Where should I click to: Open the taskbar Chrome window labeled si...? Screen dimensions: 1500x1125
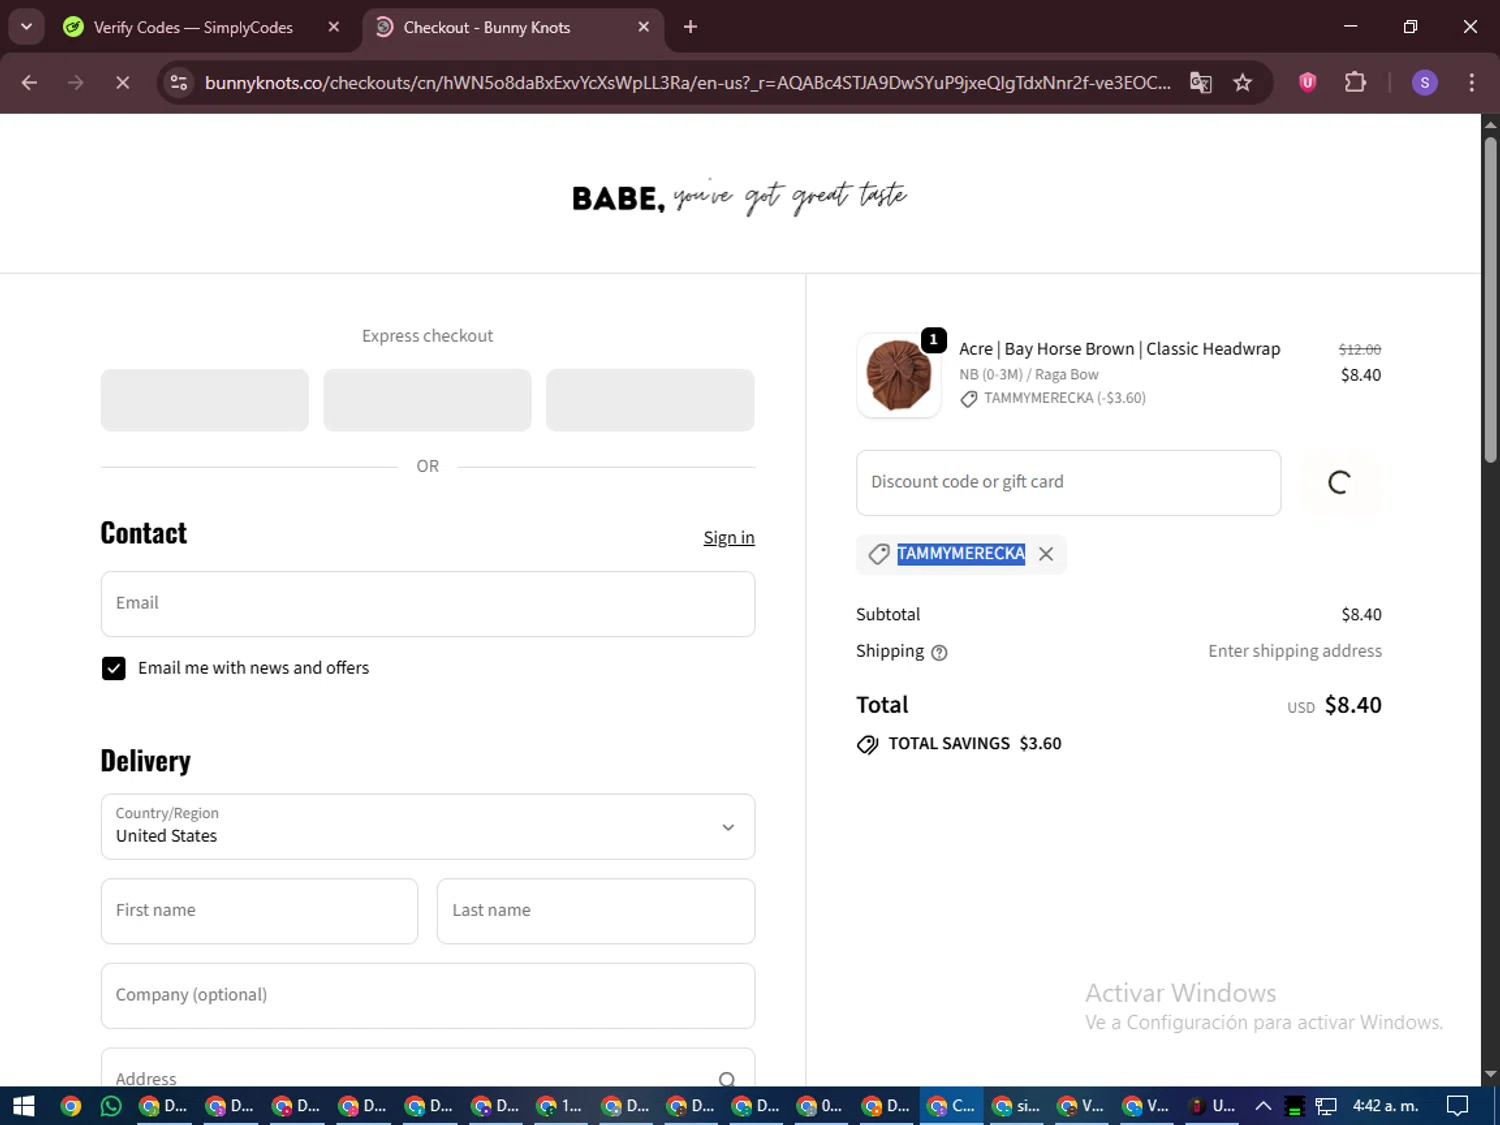click(x=1016, y=1106)
